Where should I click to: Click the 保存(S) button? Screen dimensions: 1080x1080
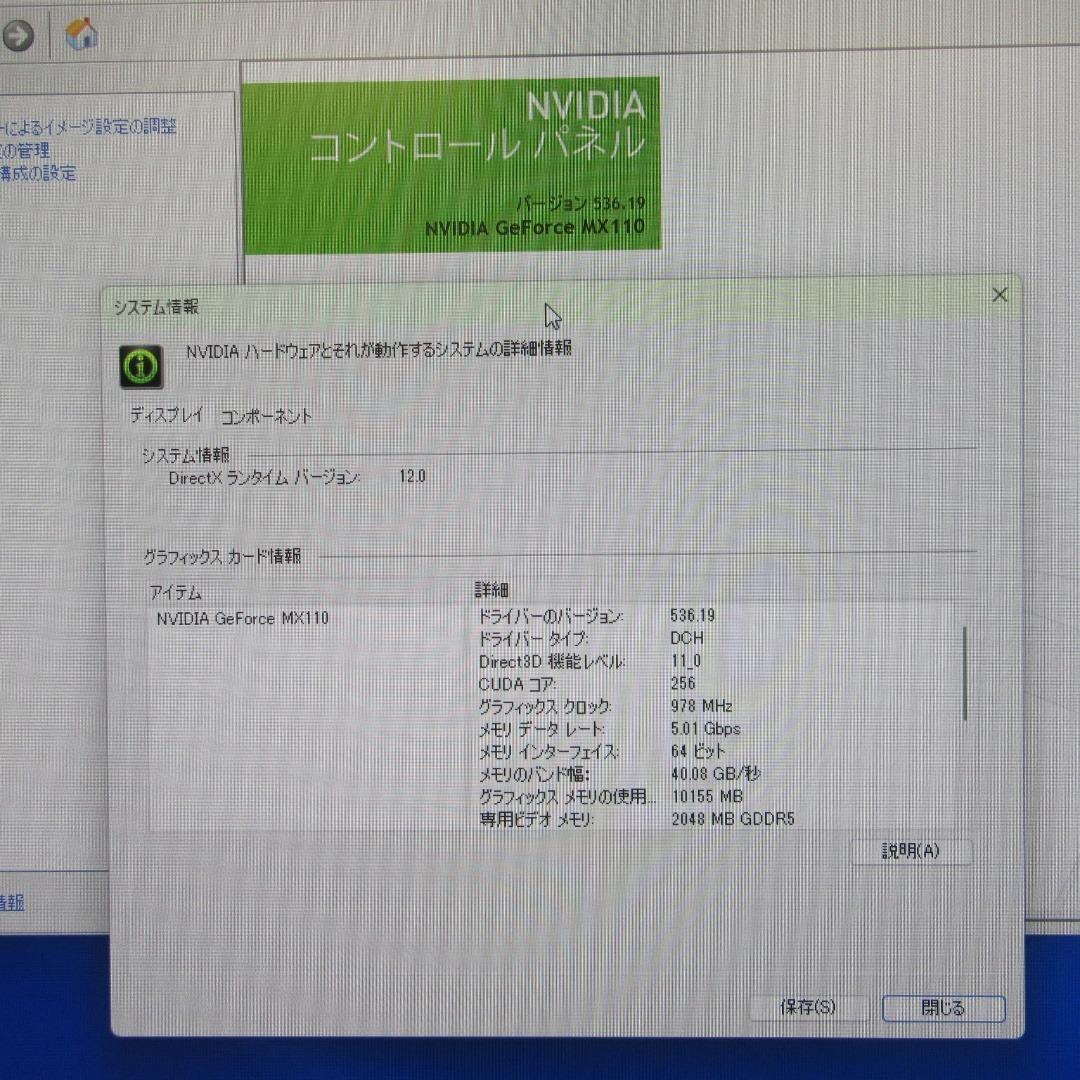[x=807, y=1007]
